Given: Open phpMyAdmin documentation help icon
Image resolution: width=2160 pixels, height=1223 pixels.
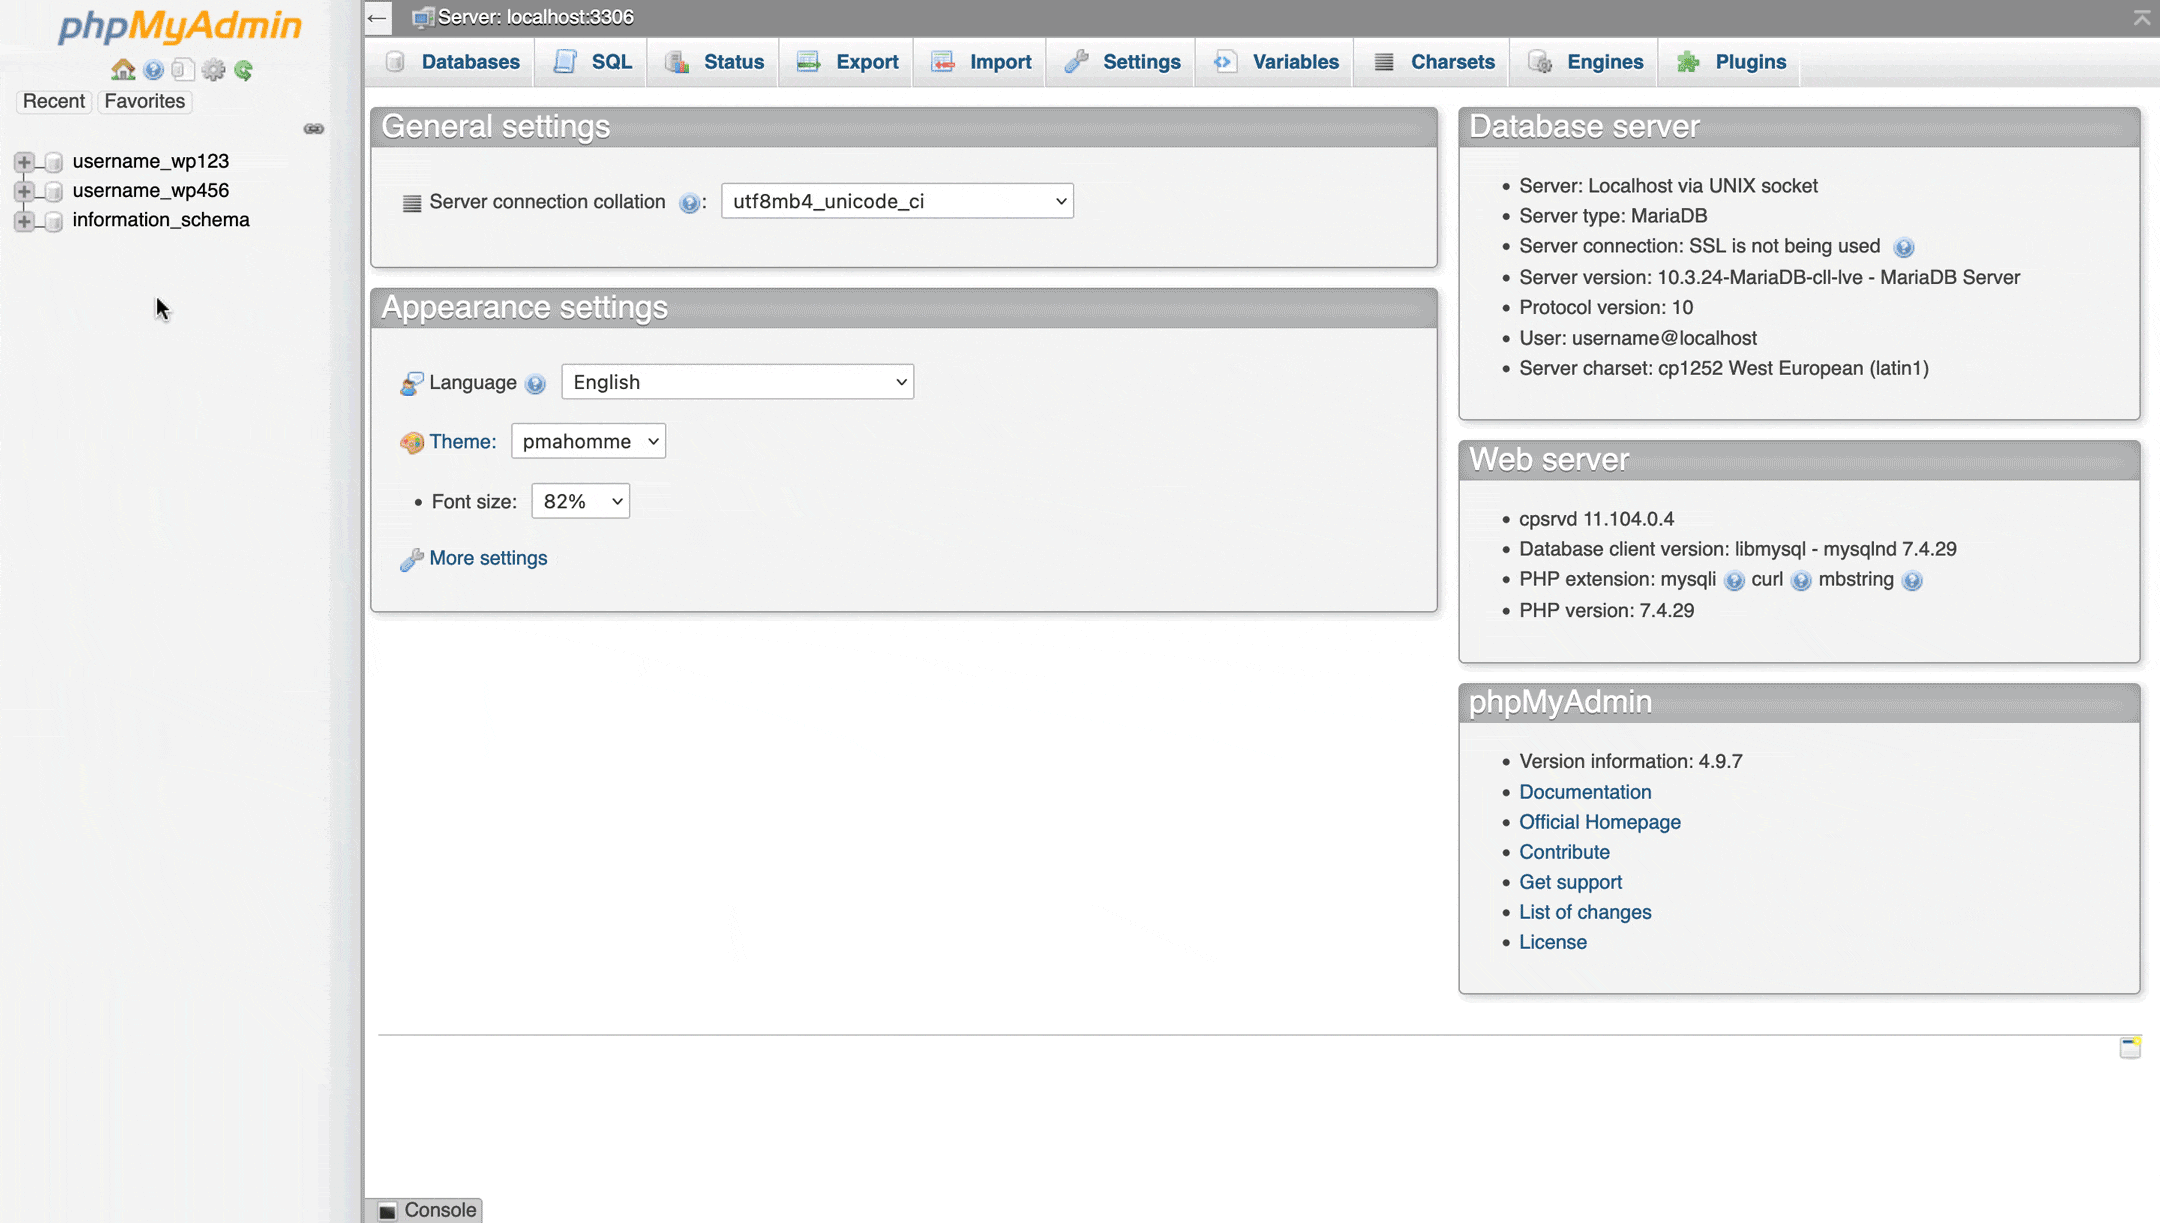Looking at the screenshot, I should tap(153, 69).
